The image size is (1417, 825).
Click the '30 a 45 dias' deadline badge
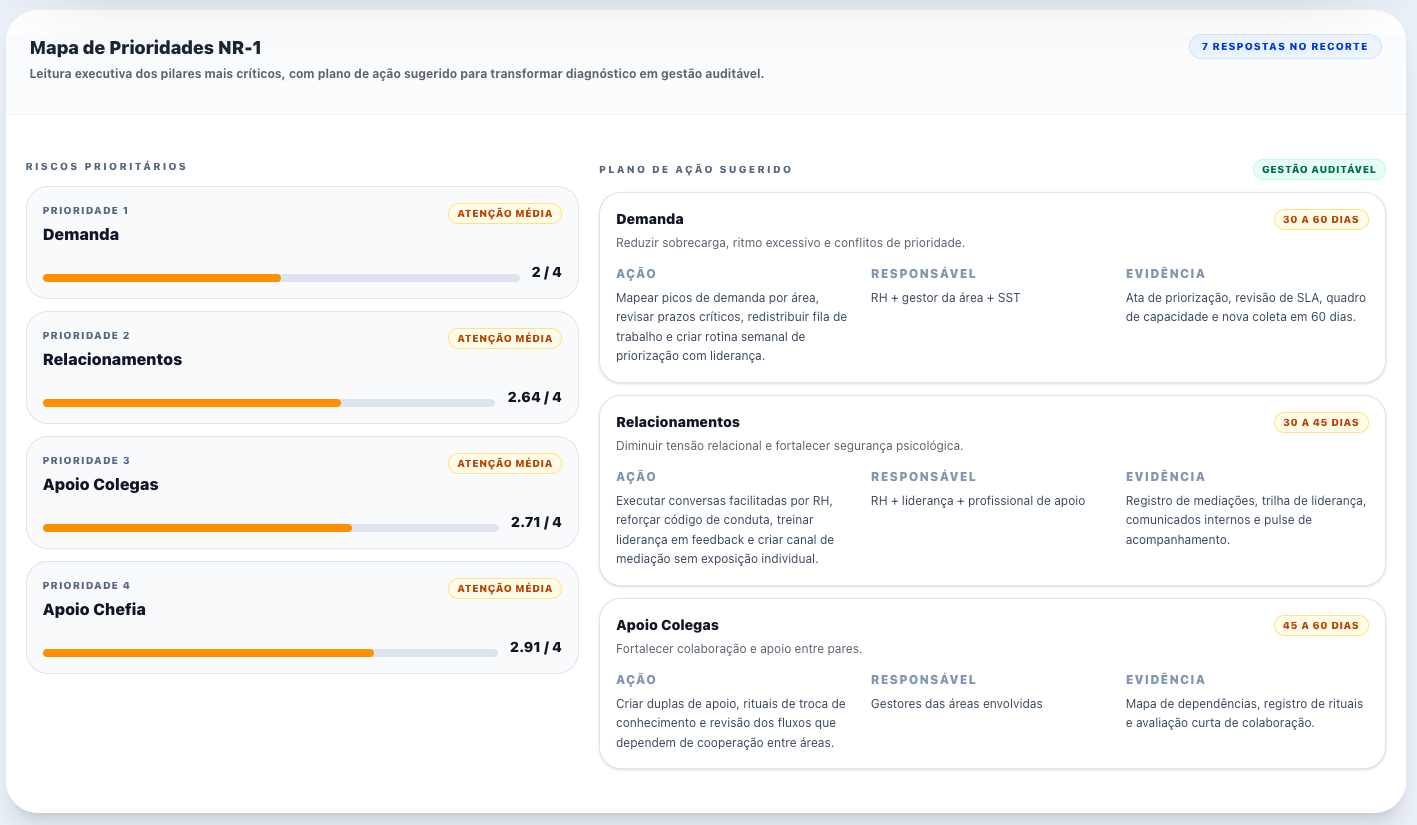click(1321, 423)
